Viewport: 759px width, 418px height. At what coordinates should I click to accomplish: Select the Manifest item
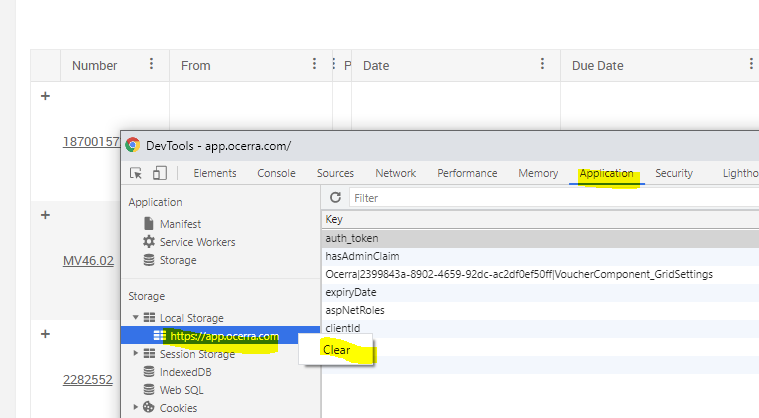[180, 224]
